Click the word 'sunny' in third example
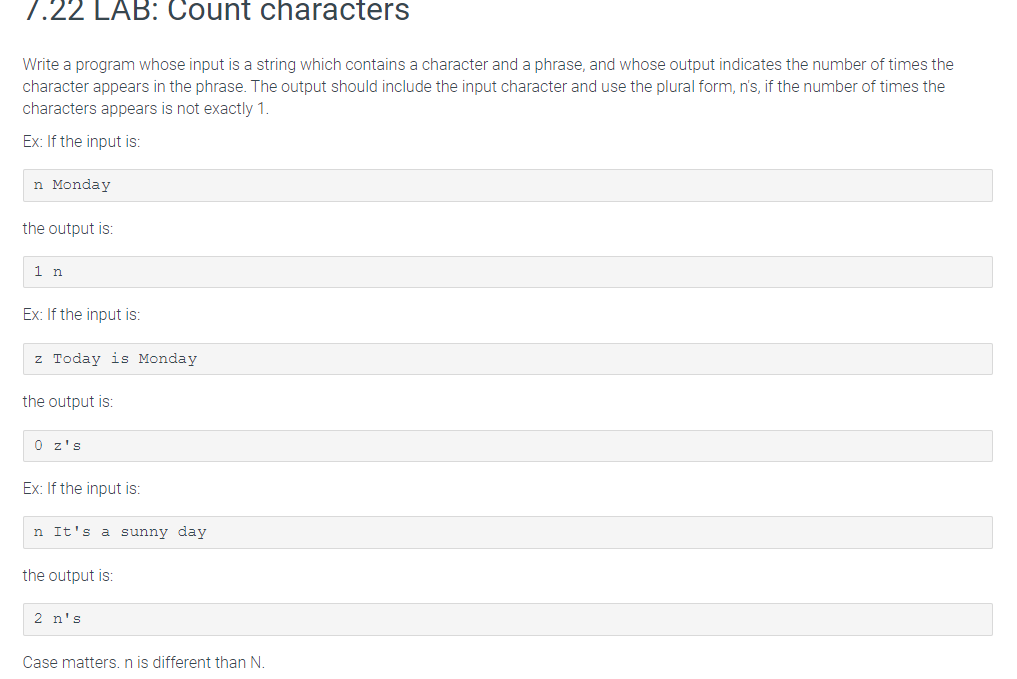 pos(144,532)
